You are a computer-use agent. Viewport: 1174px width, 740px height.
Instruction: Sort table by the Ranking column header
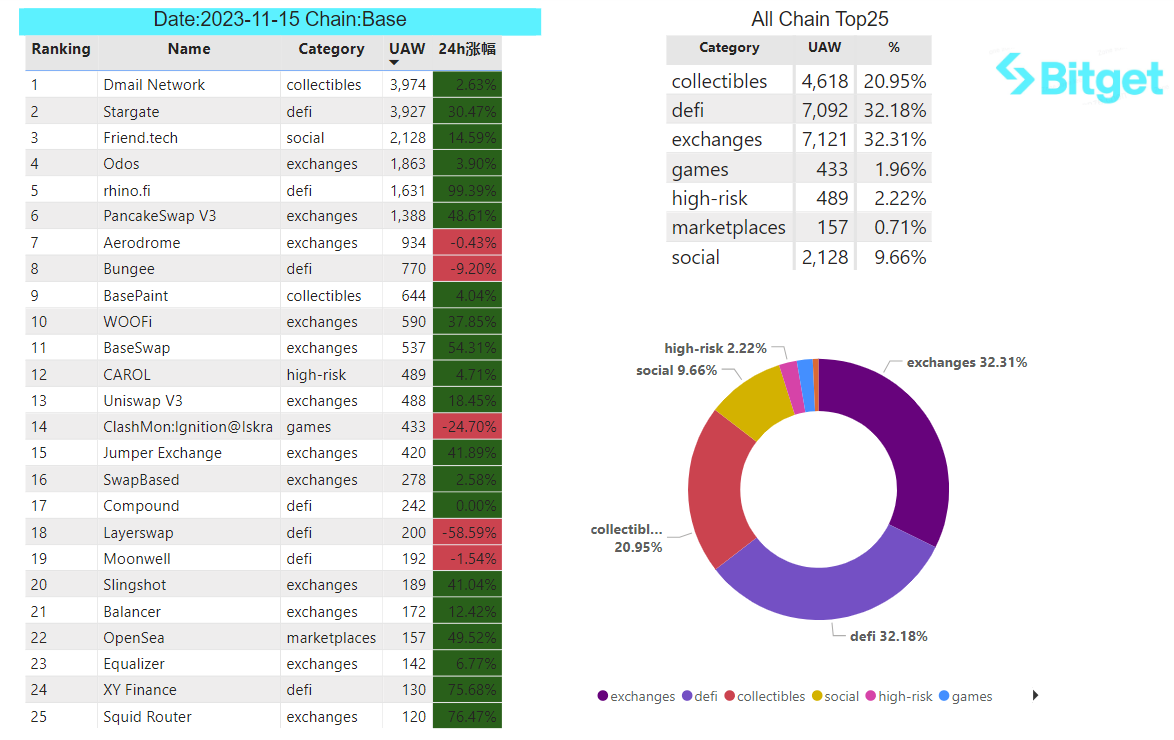pos(61,49)
